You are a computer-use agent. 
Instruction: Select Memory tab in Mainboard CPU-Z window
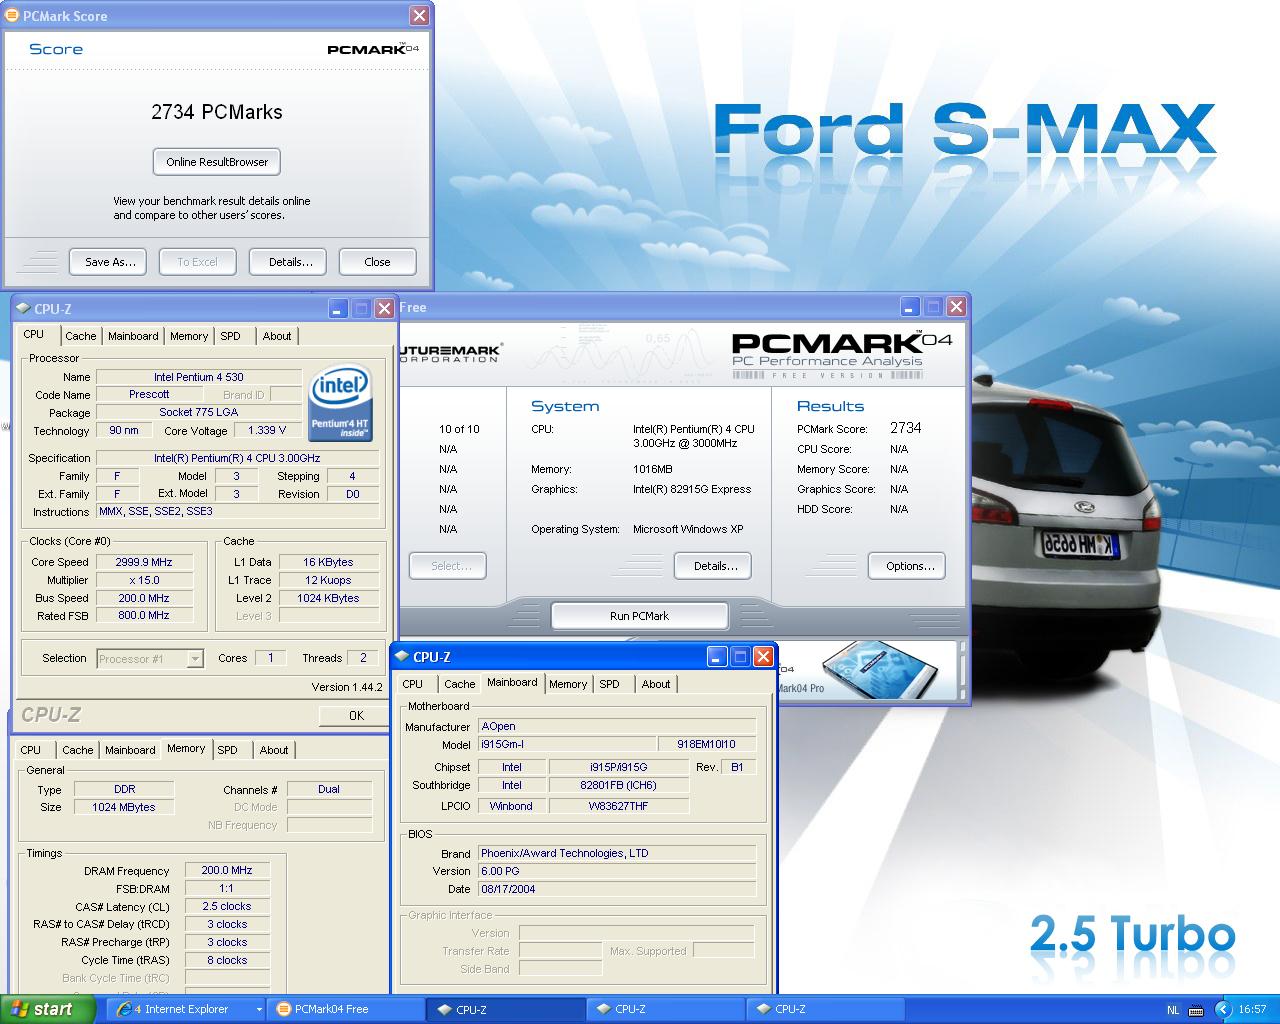click(568, 684)
